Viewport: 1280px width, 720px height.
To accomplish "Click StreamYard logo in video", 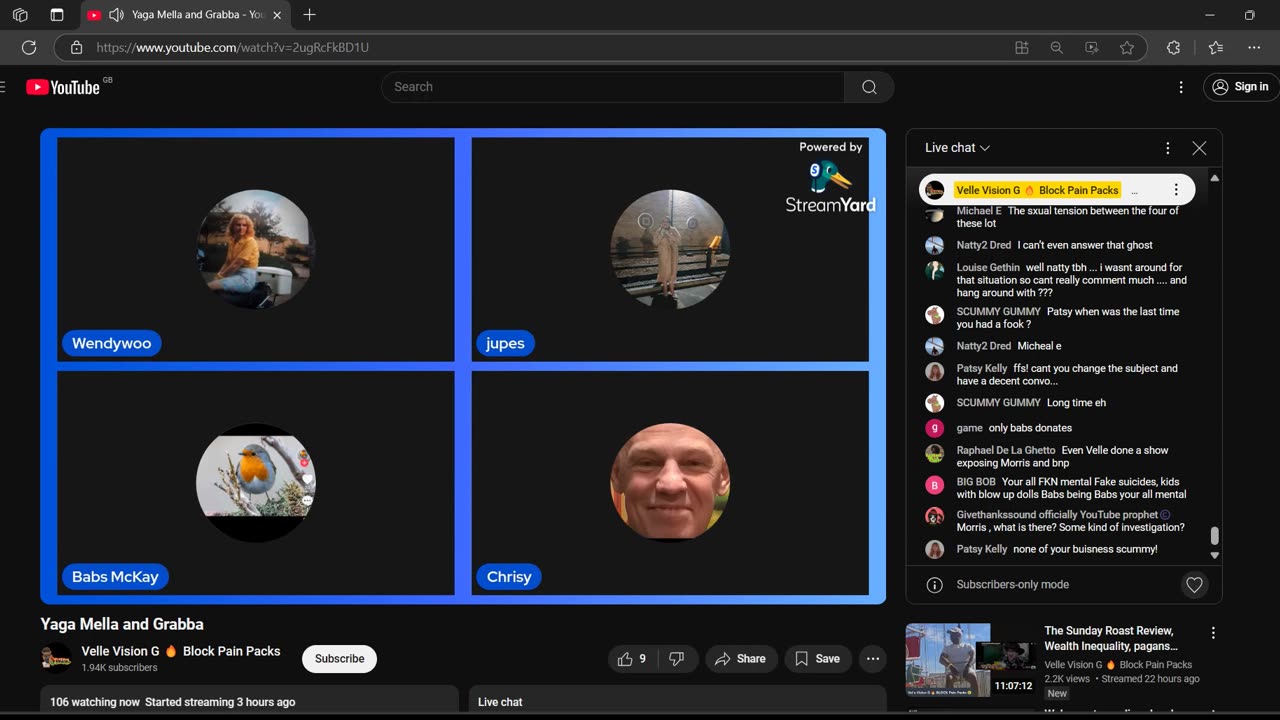I will click(830, 188).
